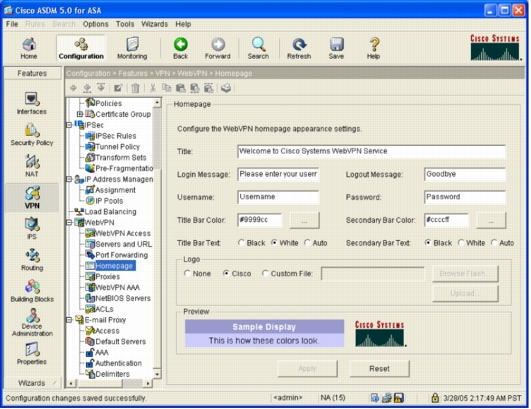Set Title Bar Text to Black
The image size is (531, 409).
pyautogui.click(x=241, y=243)
